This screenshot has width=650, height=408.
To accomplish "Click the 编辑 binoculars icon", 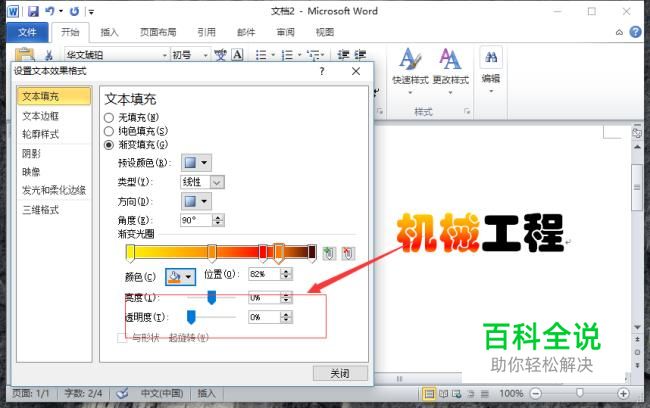I will (491, 58).
